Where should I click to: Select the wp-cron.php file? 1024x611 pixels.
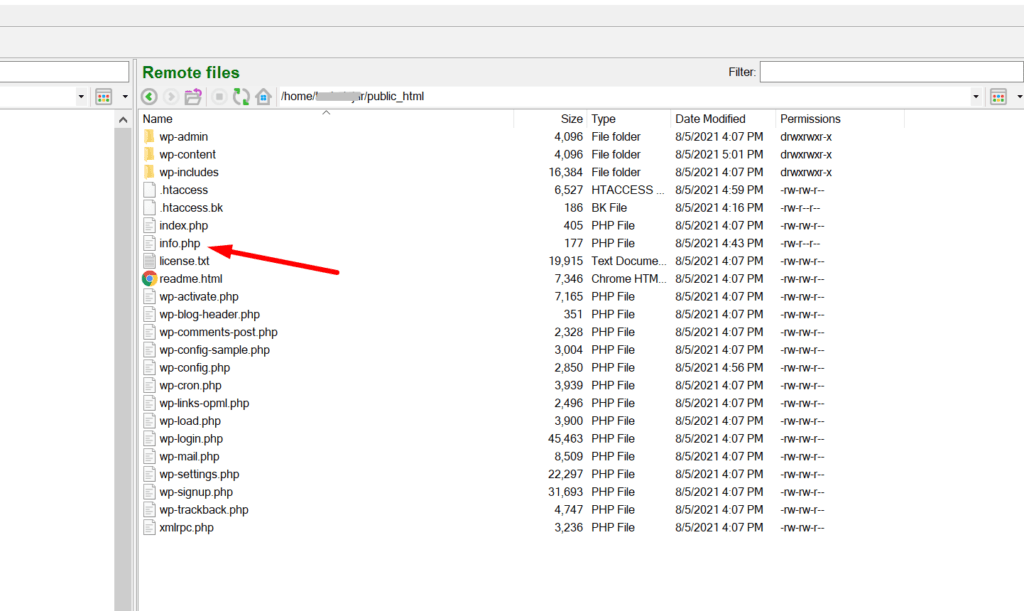click(x=190, y=385)
